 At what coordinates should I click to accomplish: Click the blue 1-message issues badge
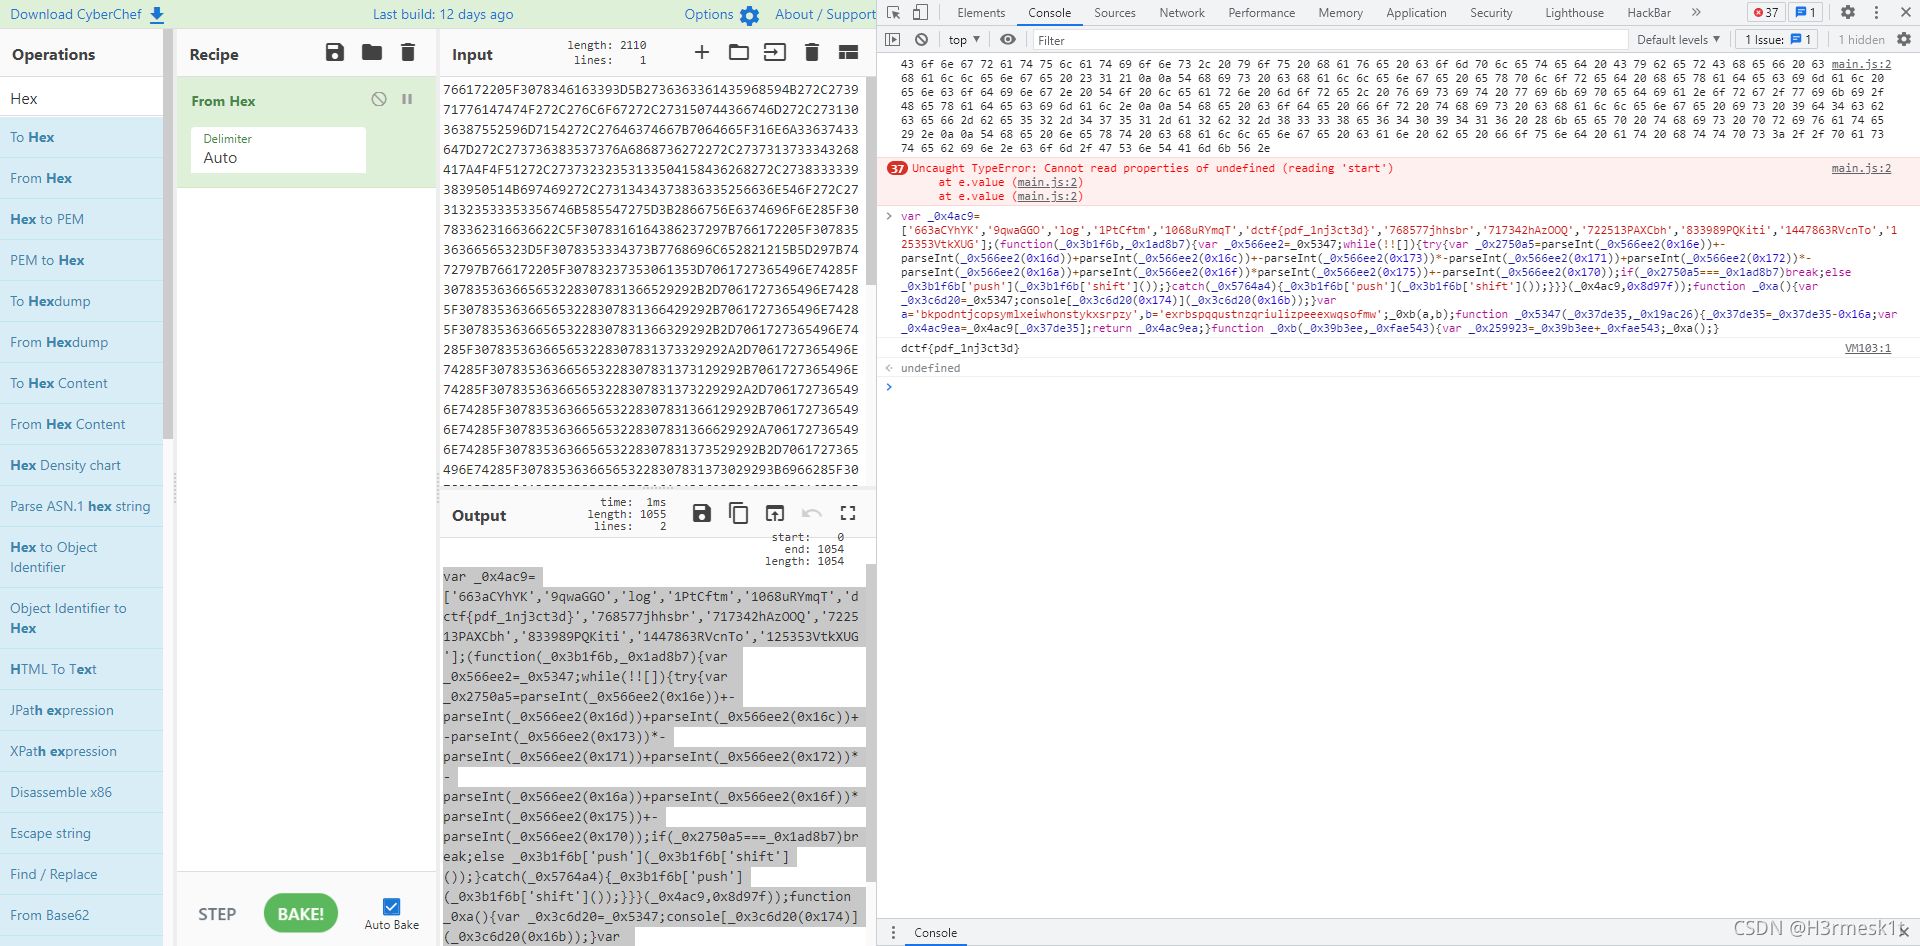click(1804, 12)
